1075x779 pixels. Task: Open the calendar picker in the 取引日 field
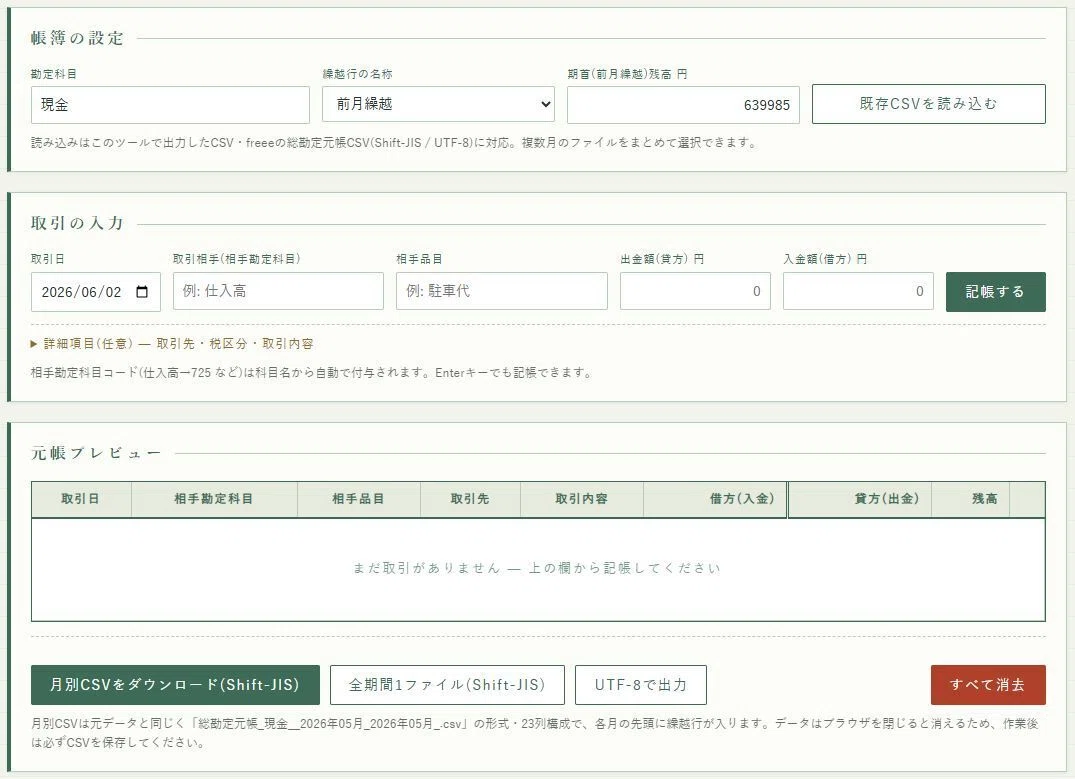click(142, 292)
